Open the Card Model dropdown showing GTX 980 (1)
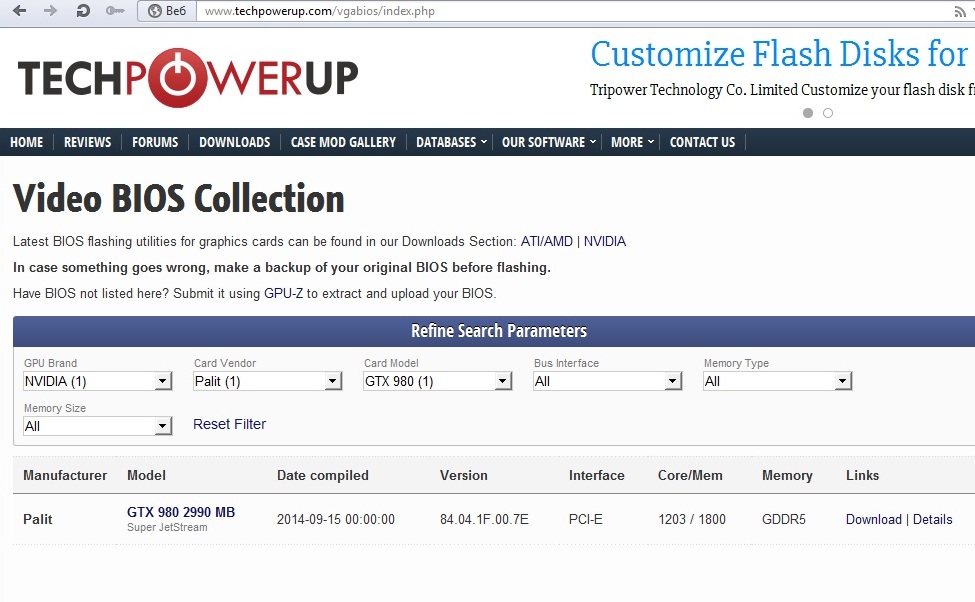The height and width of the screenshot is (602, 975). pyautogui.click(x=438, y=381)
